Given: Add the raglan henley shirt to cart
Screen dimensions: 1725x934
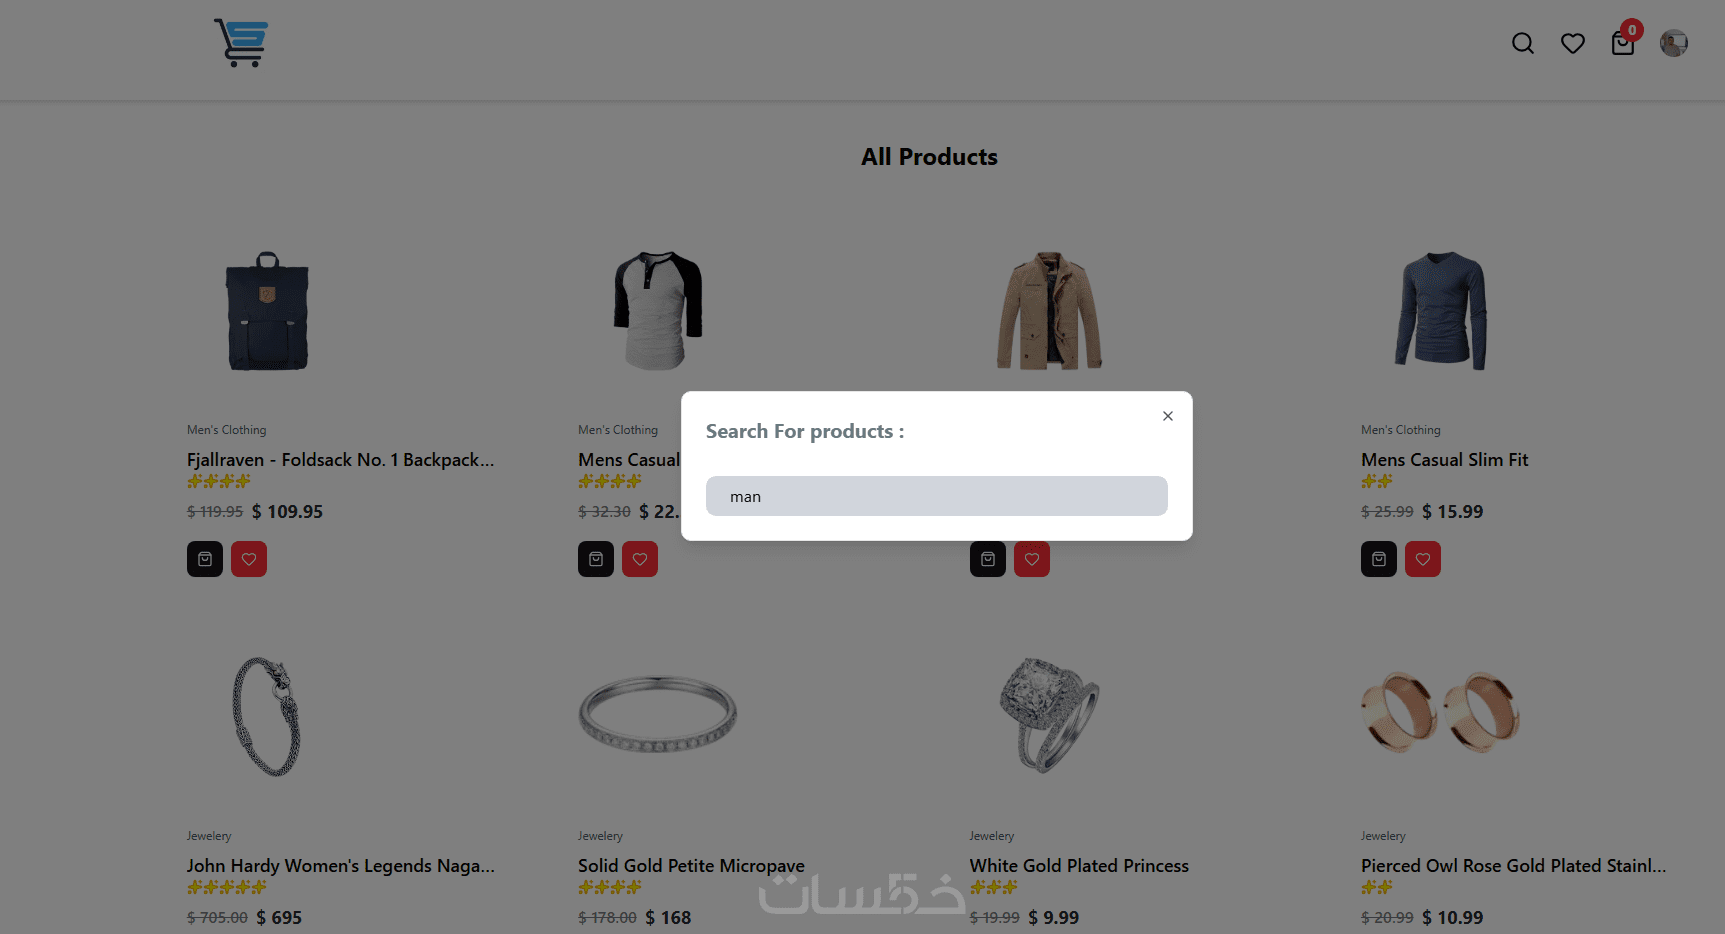Looking at the screenshot, I should [596, 559].
